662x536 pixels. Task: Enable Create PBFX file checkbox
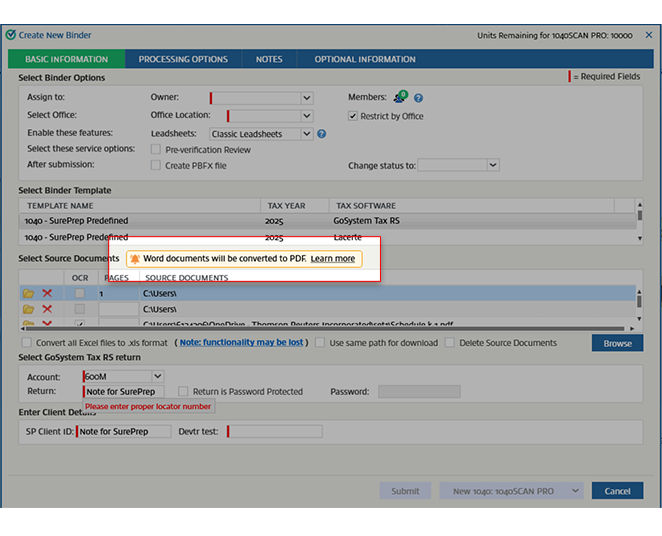click(156, 165)
